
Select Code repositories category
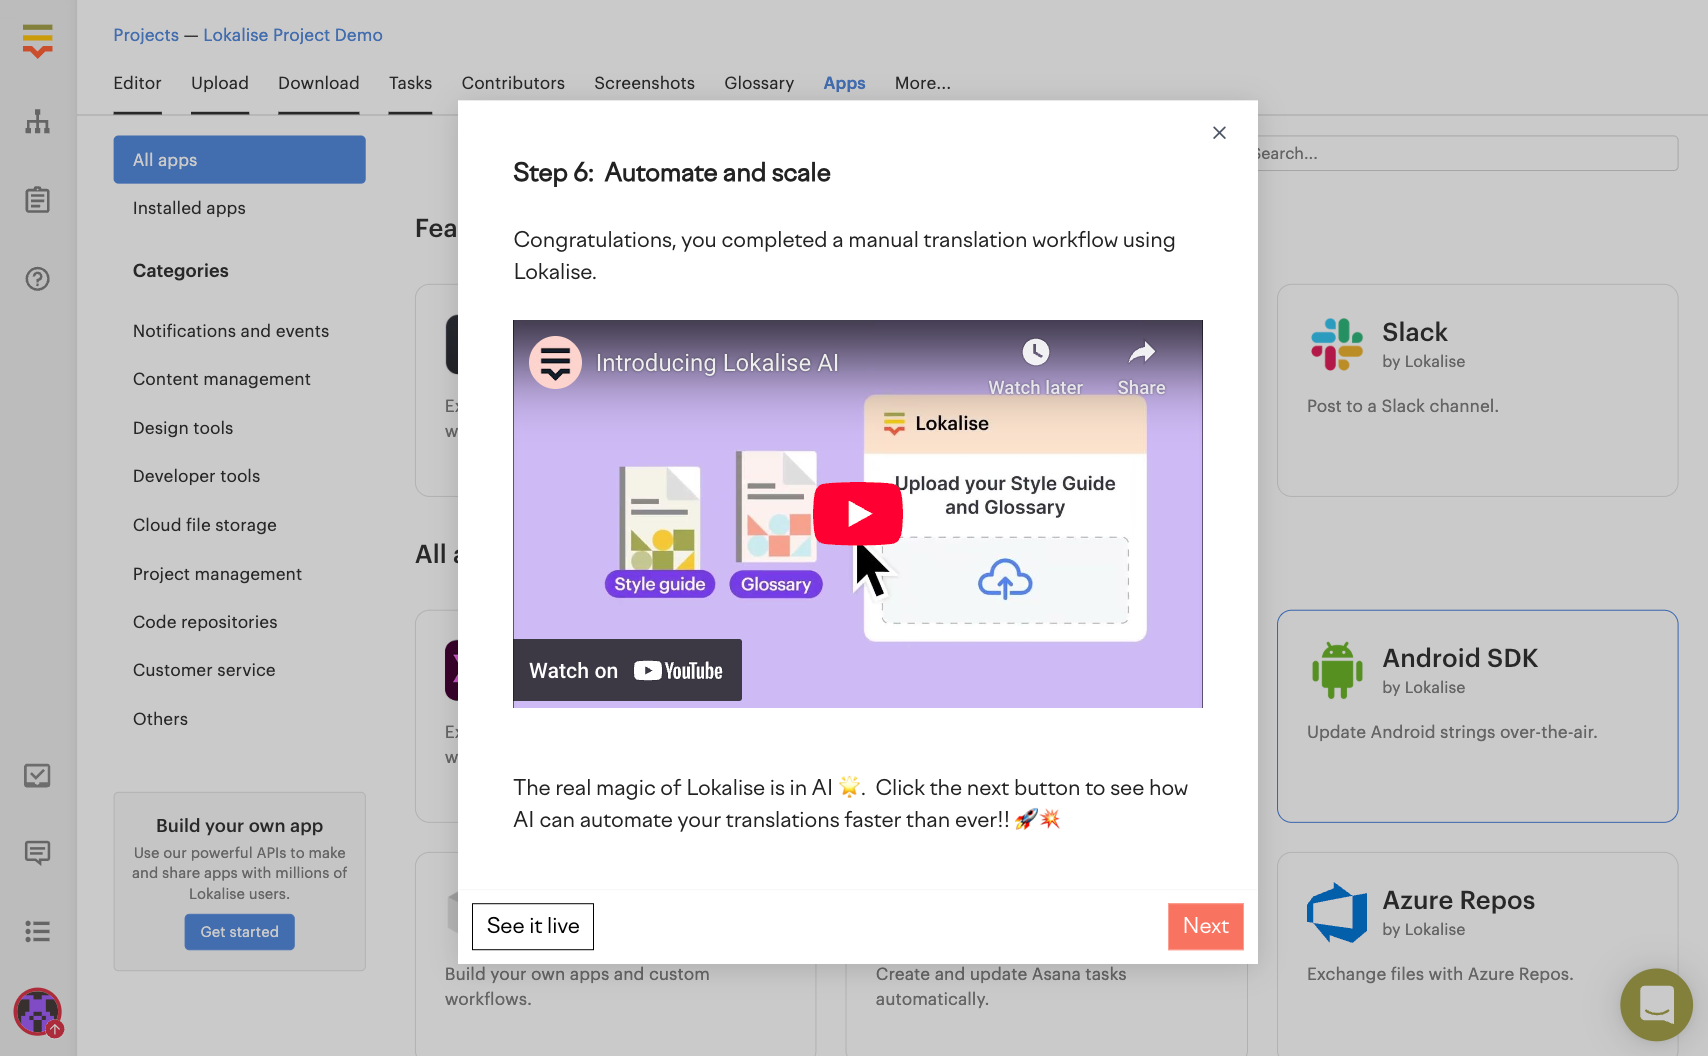tap(205, 622)
